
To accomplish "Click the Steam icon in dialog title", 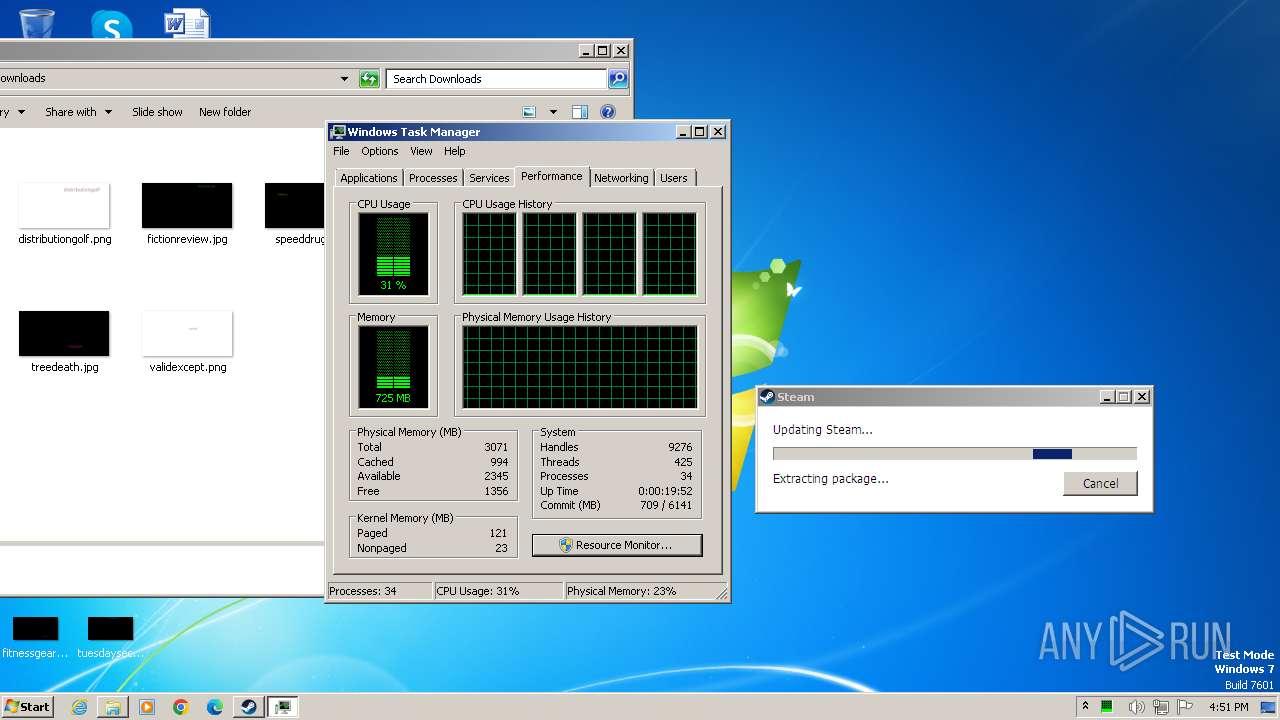I will click(767, 397).
